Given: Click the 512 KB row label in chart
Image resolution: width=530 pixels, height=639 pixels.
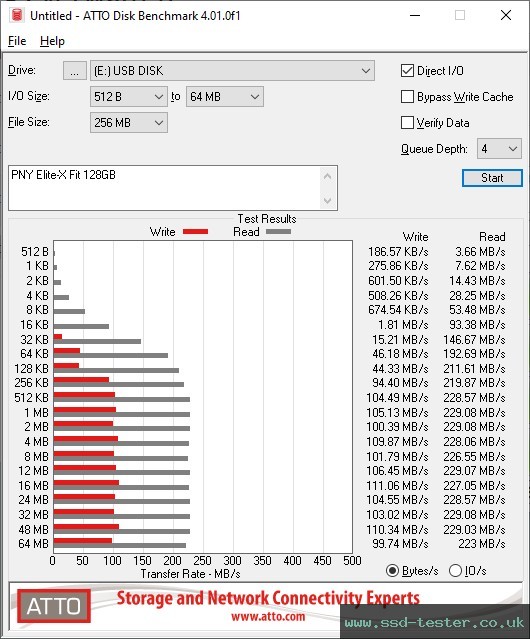Looking at the screenshot, I should [x=31, y=398].
